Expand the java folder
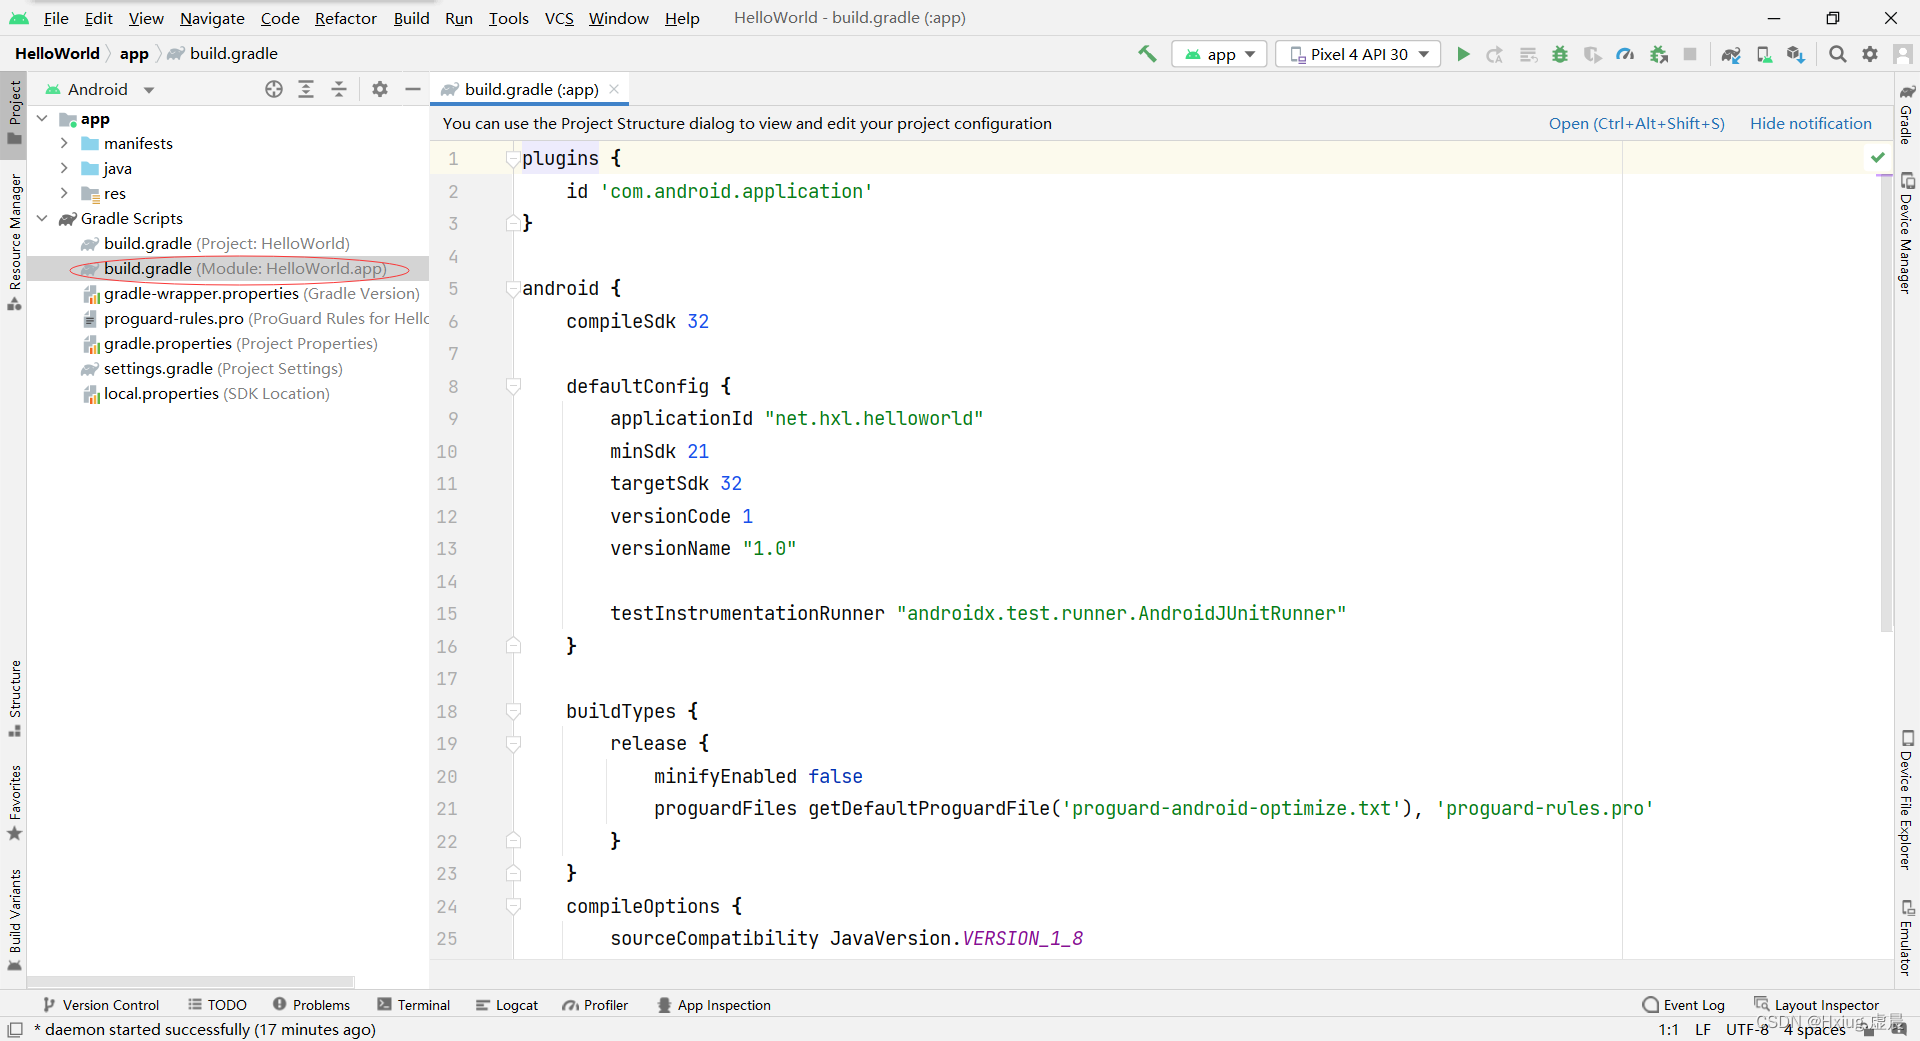 click(x=64, y=168)
